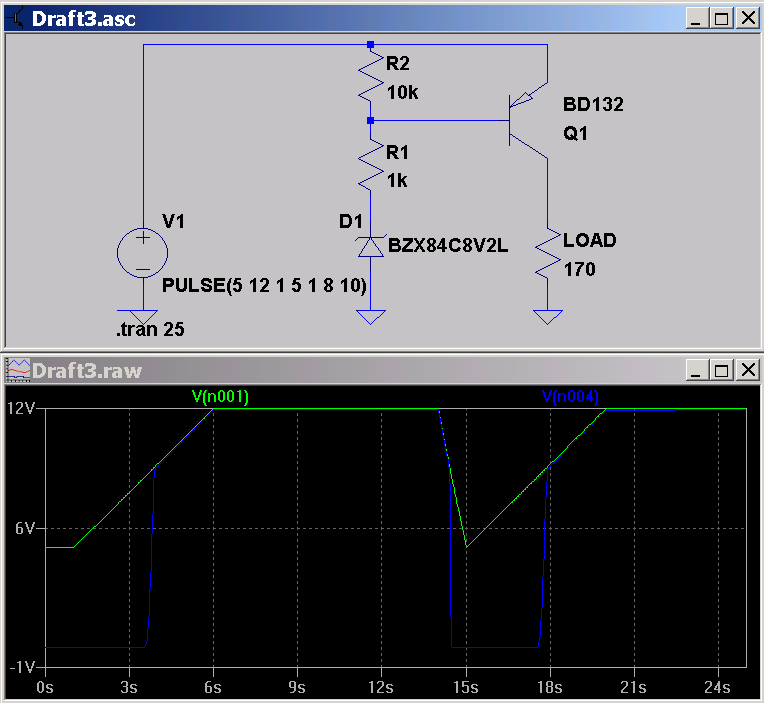Select the V1 voltage source symbol
This screenshot has width=764, height=703.
click(x=143, y=253)
